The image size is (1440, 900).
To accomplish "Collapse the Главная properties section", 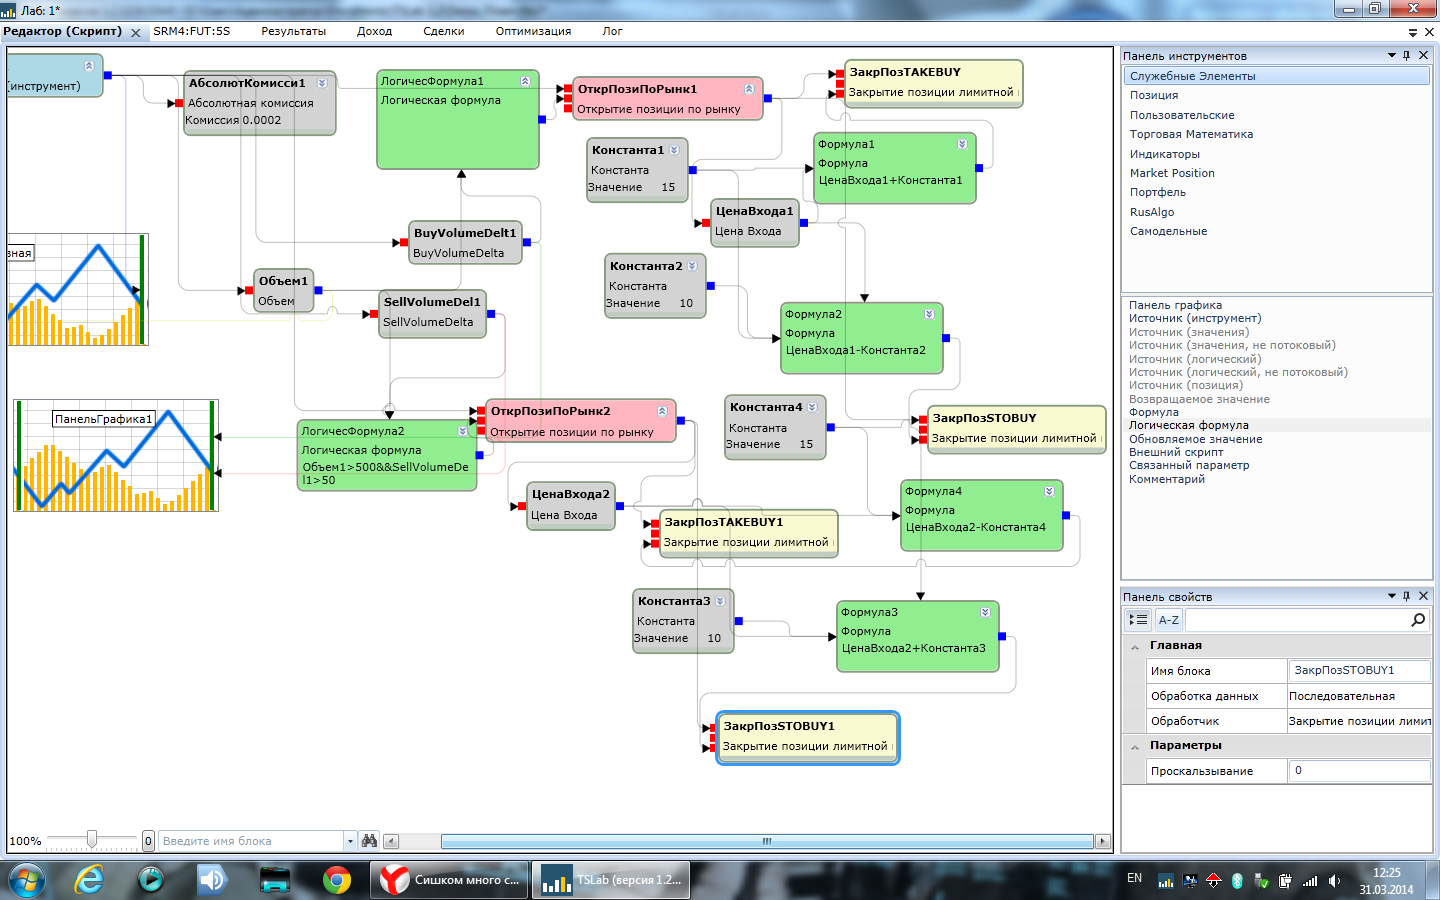I will click(x=1135, y=647).
